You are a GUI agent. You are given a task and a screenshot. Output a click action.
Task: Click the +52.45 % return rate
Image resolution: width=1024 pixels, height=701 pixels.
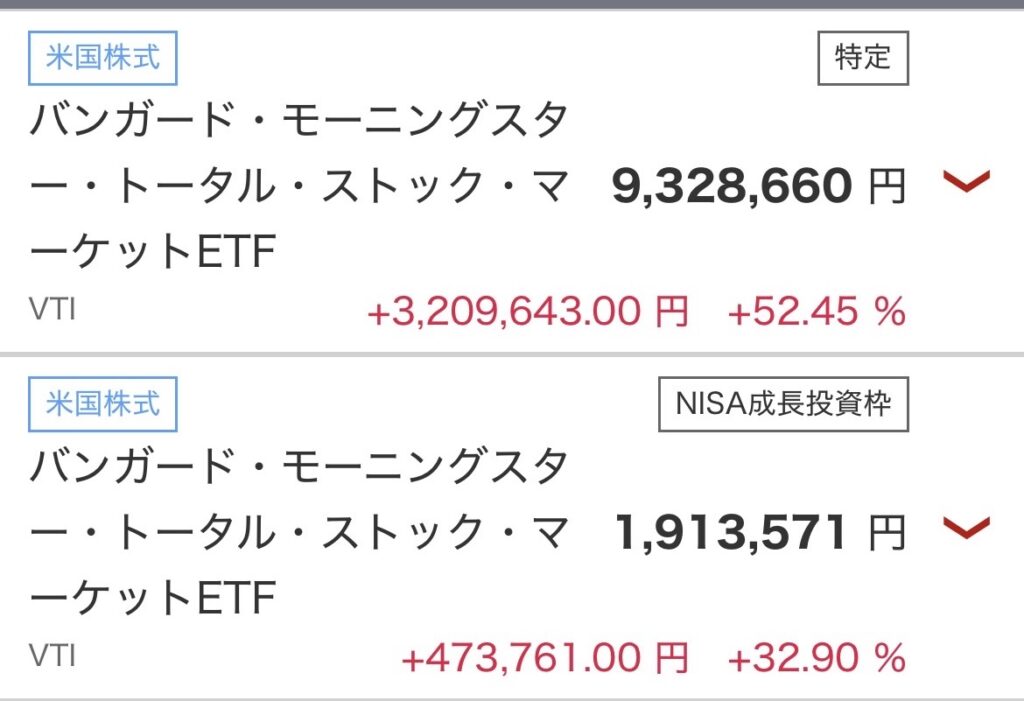pos(816,311)
